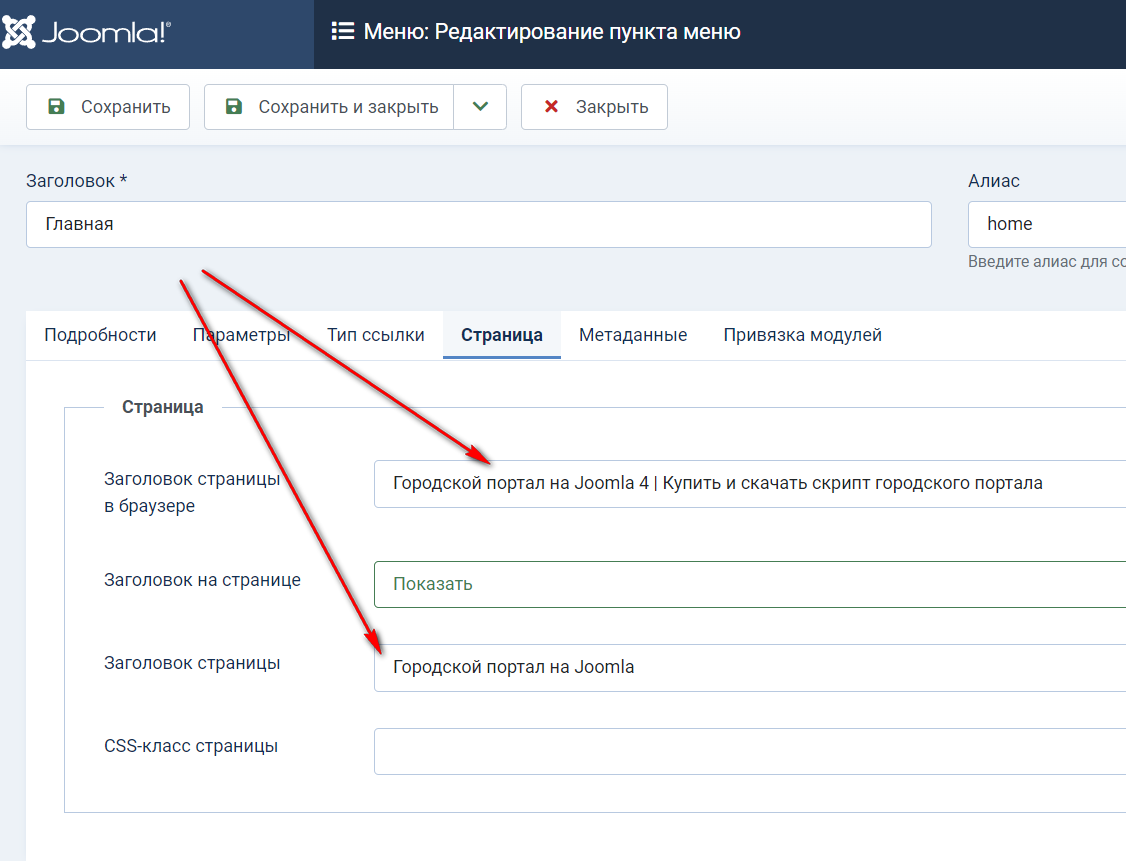Click the Алиас field containing home
Viewport: 1126px width, 861px height.
pyautogui.click(x=1045, y=225)
